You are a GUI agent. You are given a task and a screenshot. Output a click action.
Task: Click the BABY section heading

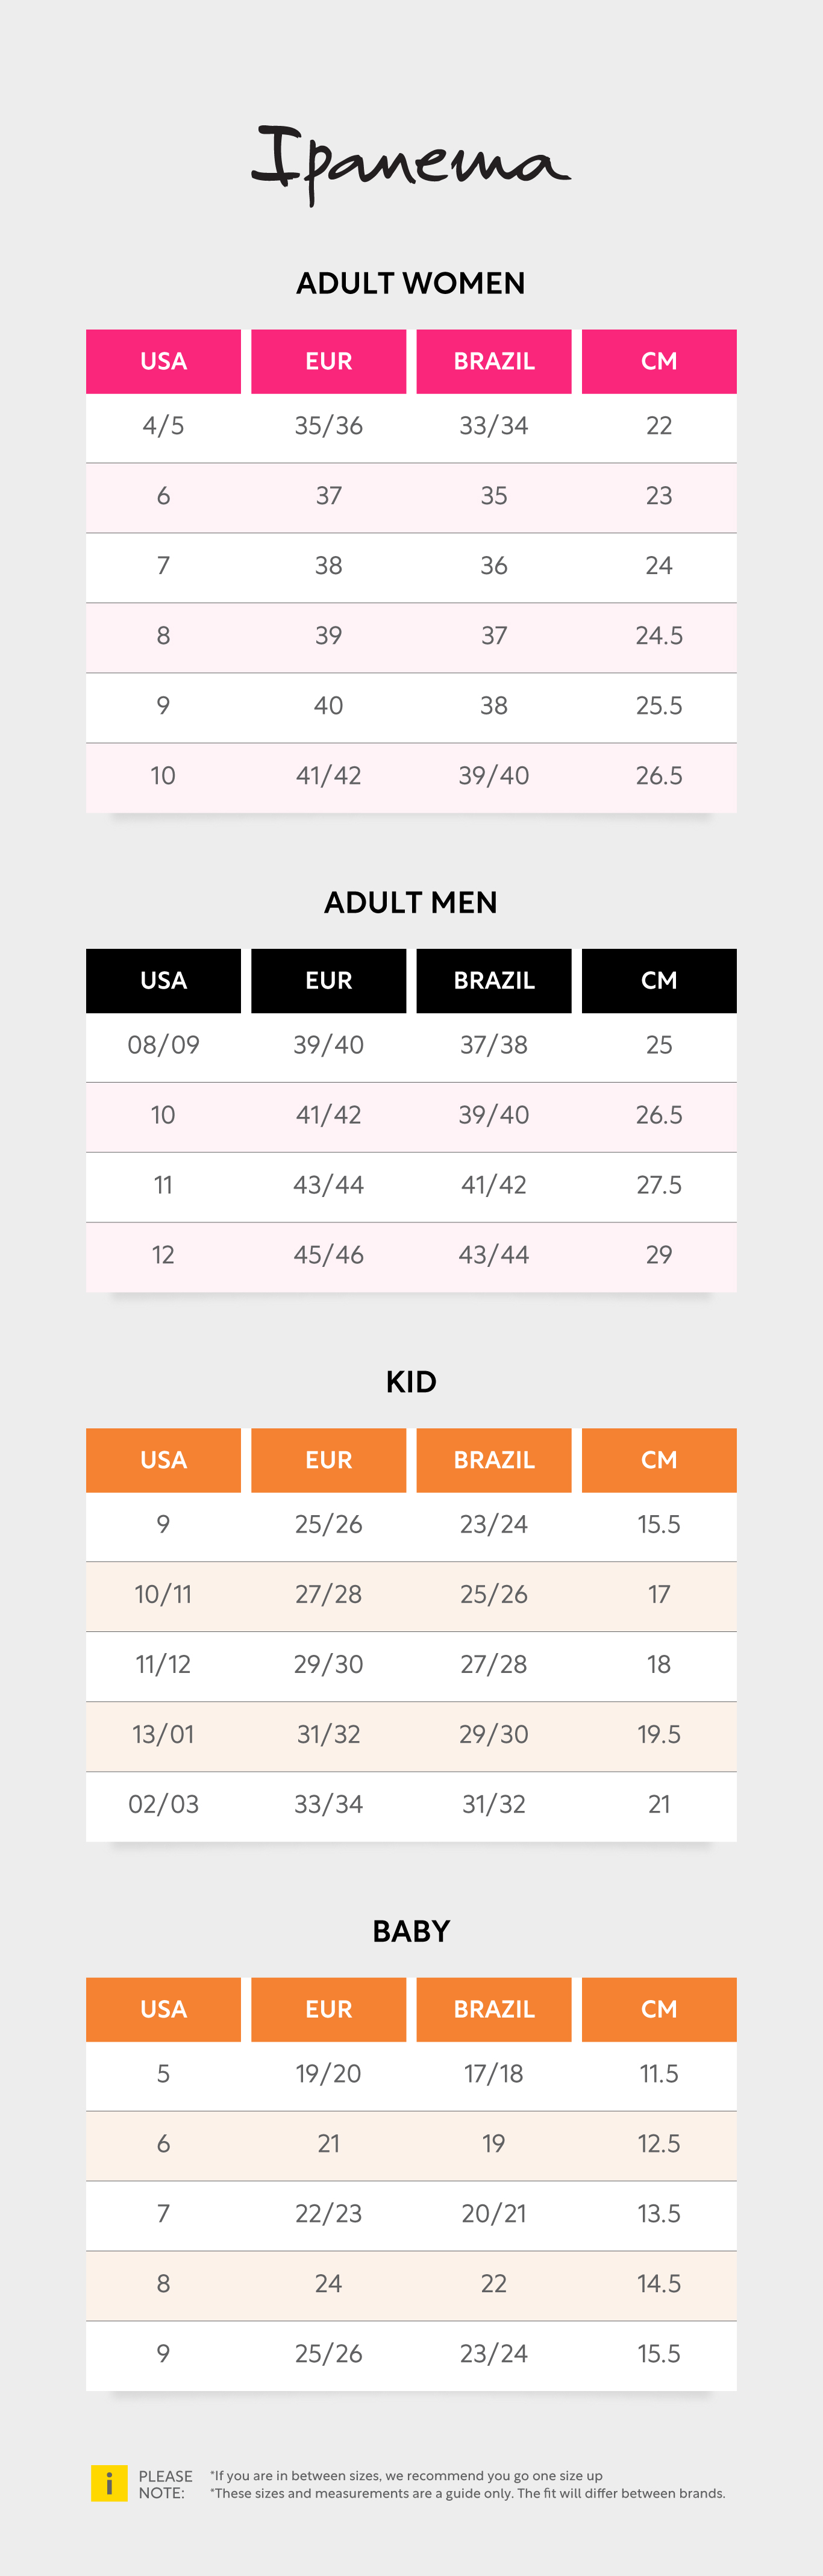(411, 1931)
